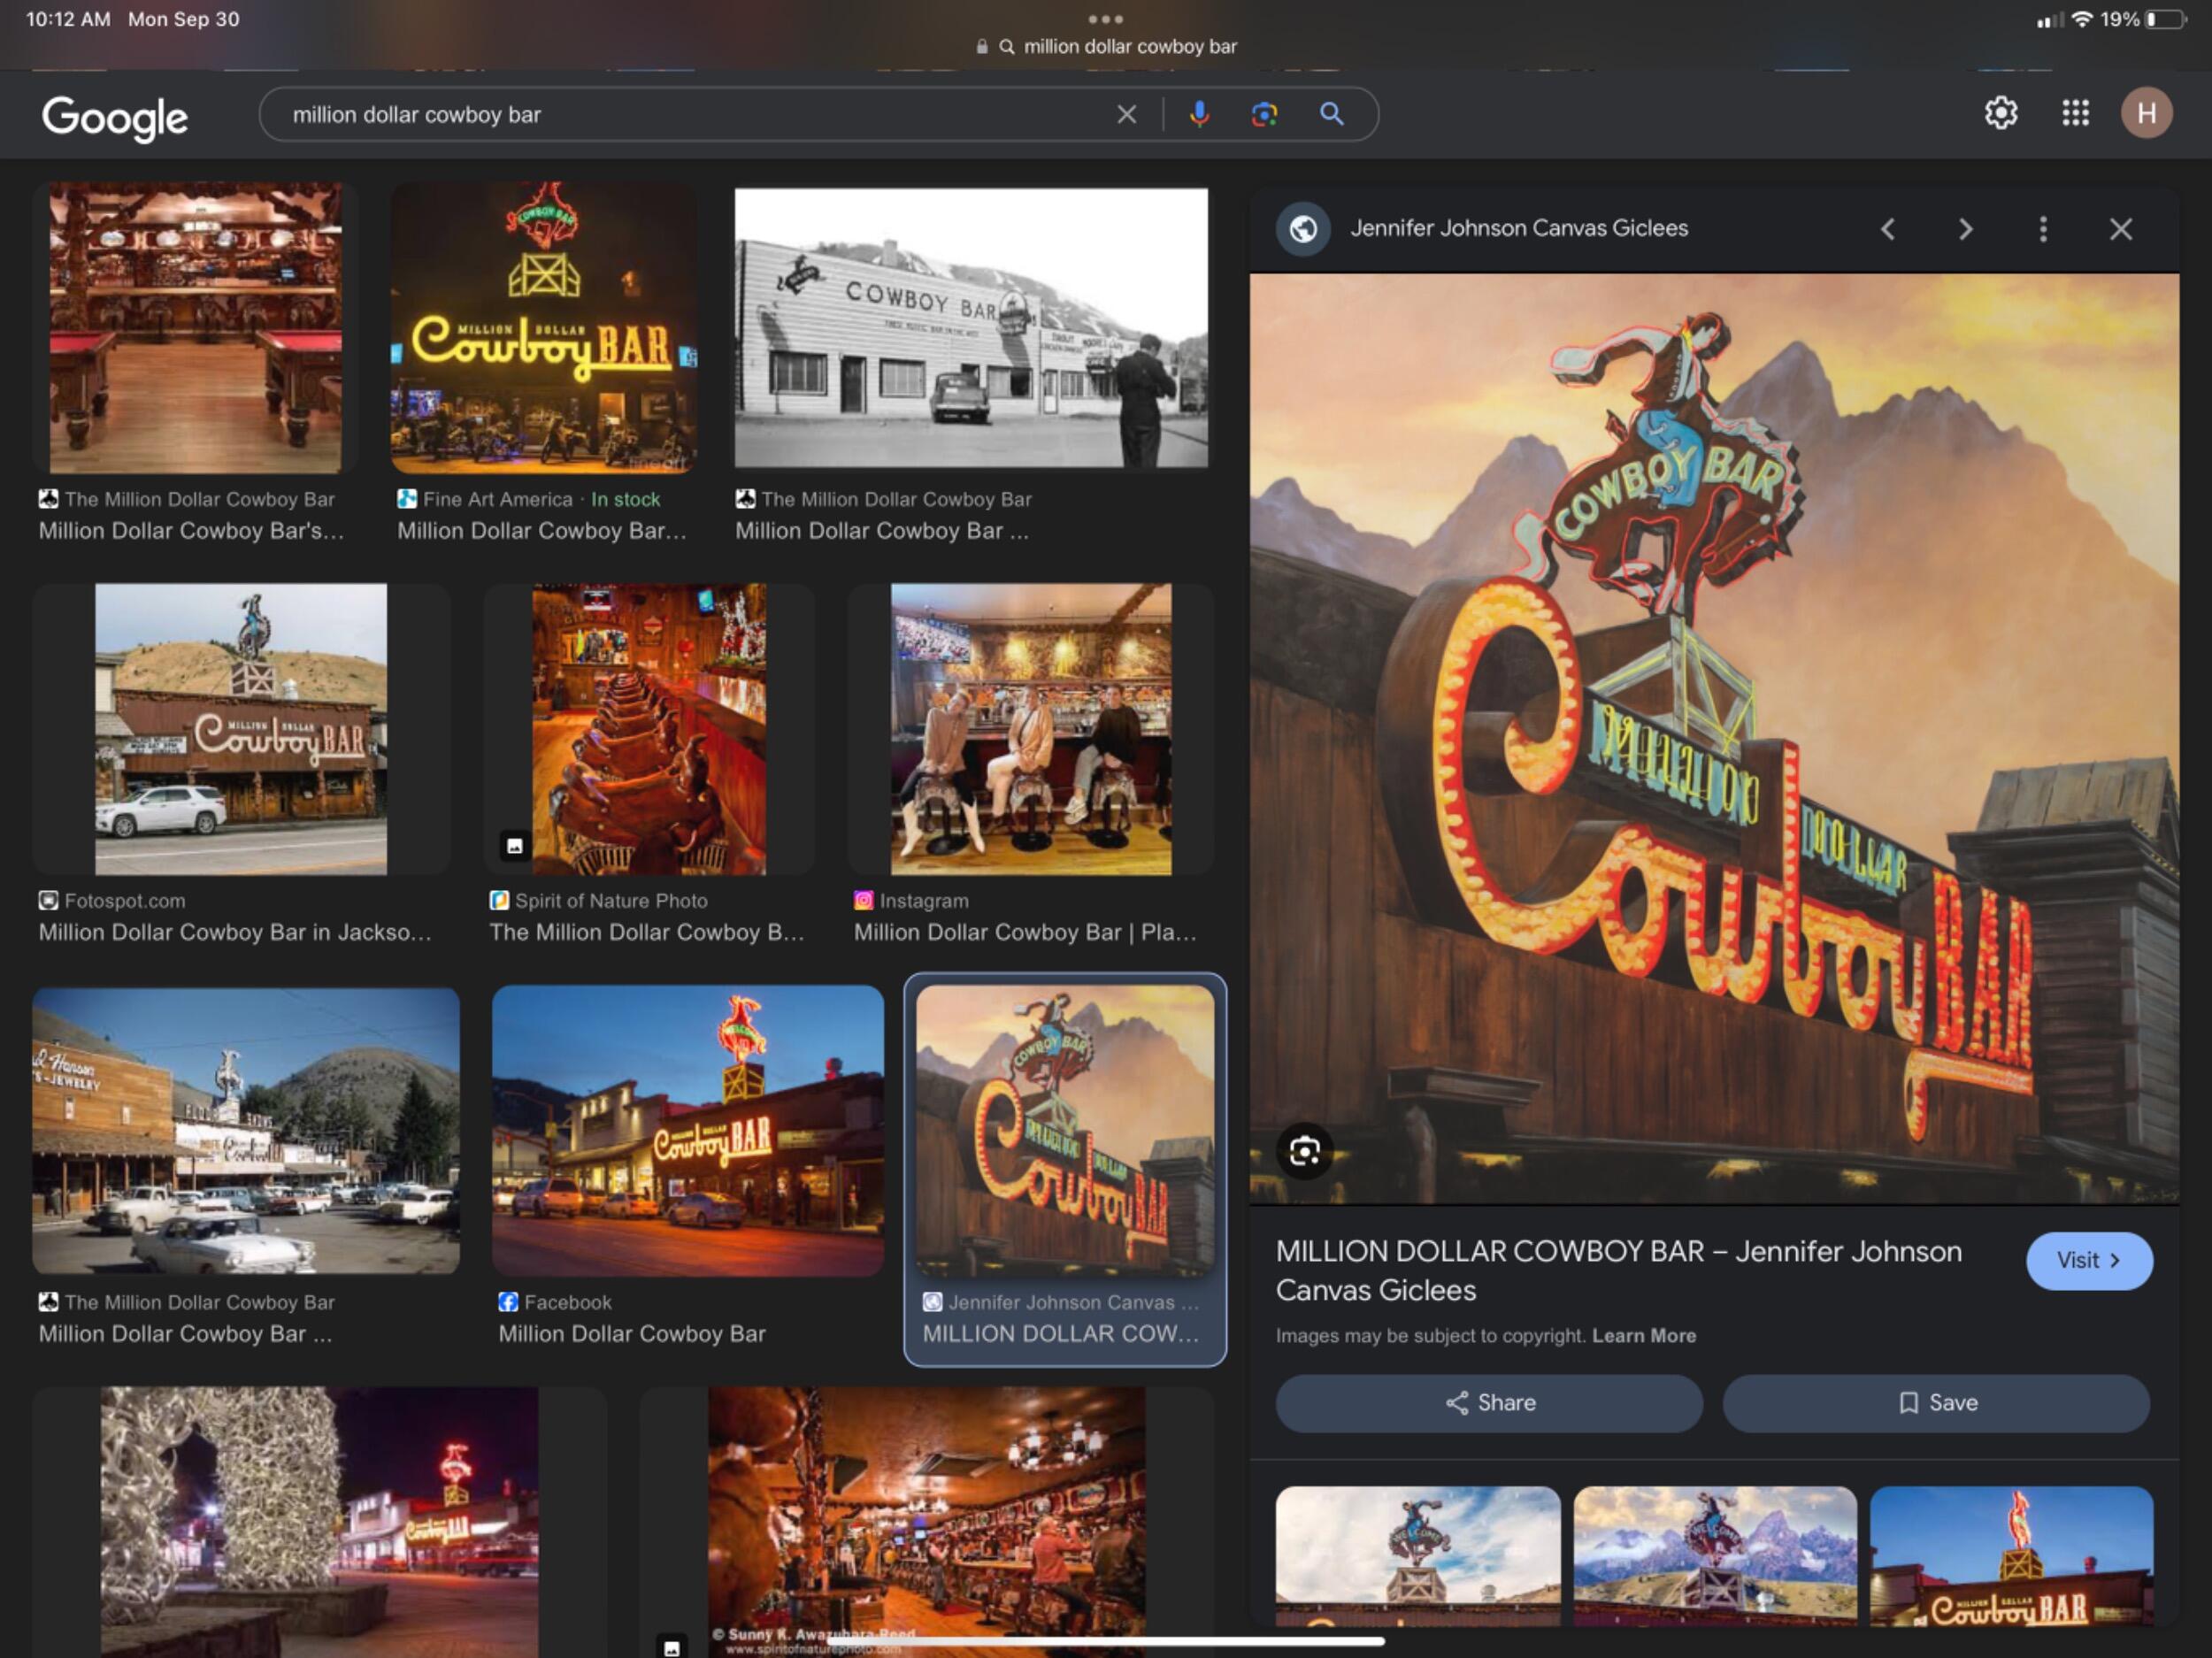Share the selected image
Viewport: 2212px width, 1658px height.
pyautogui.click(x=1488, y=1402)
